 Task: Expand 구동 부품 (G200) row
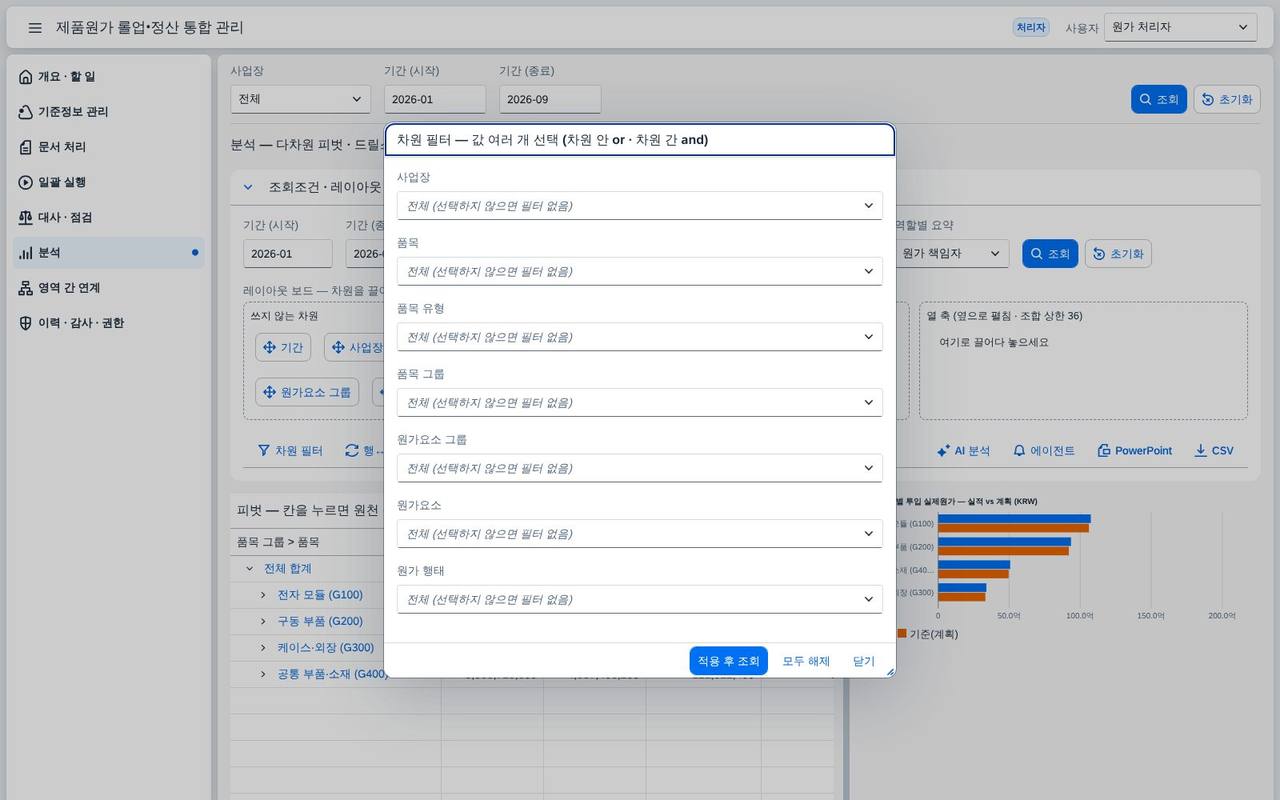pos(263,621)
